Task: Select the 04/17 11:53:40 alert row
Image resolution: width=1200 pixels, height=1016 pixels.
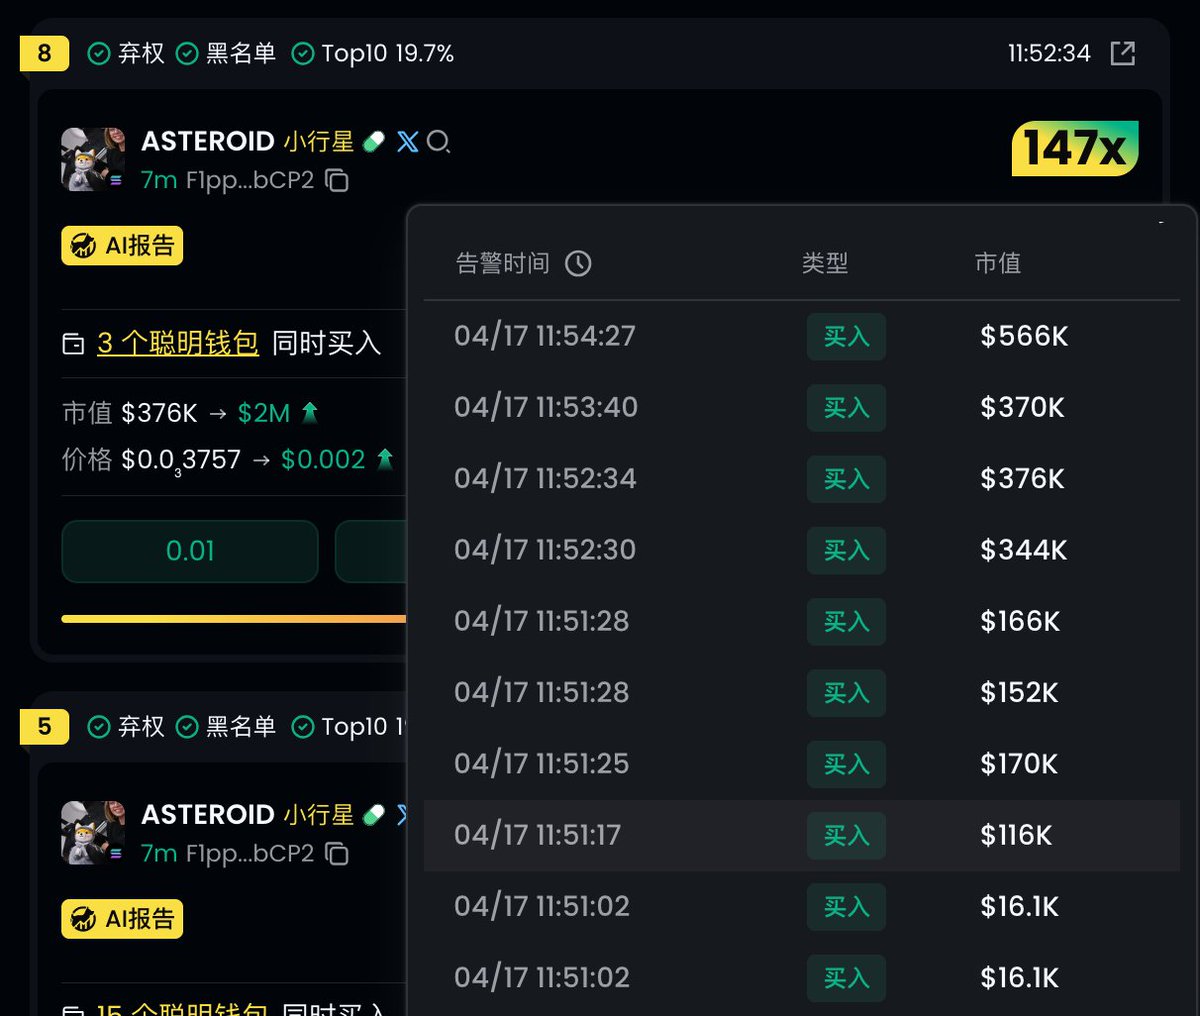Action: [x=802, y=407]
